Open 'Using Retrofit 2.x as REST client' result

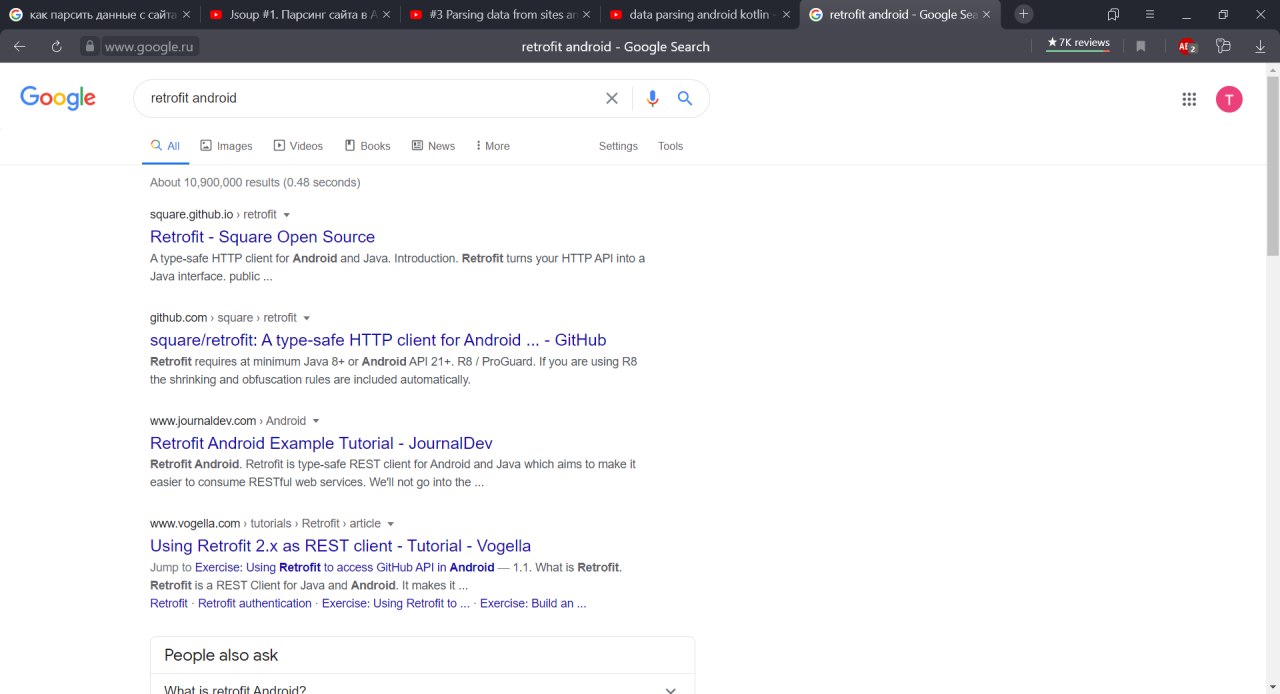(340, 546)
